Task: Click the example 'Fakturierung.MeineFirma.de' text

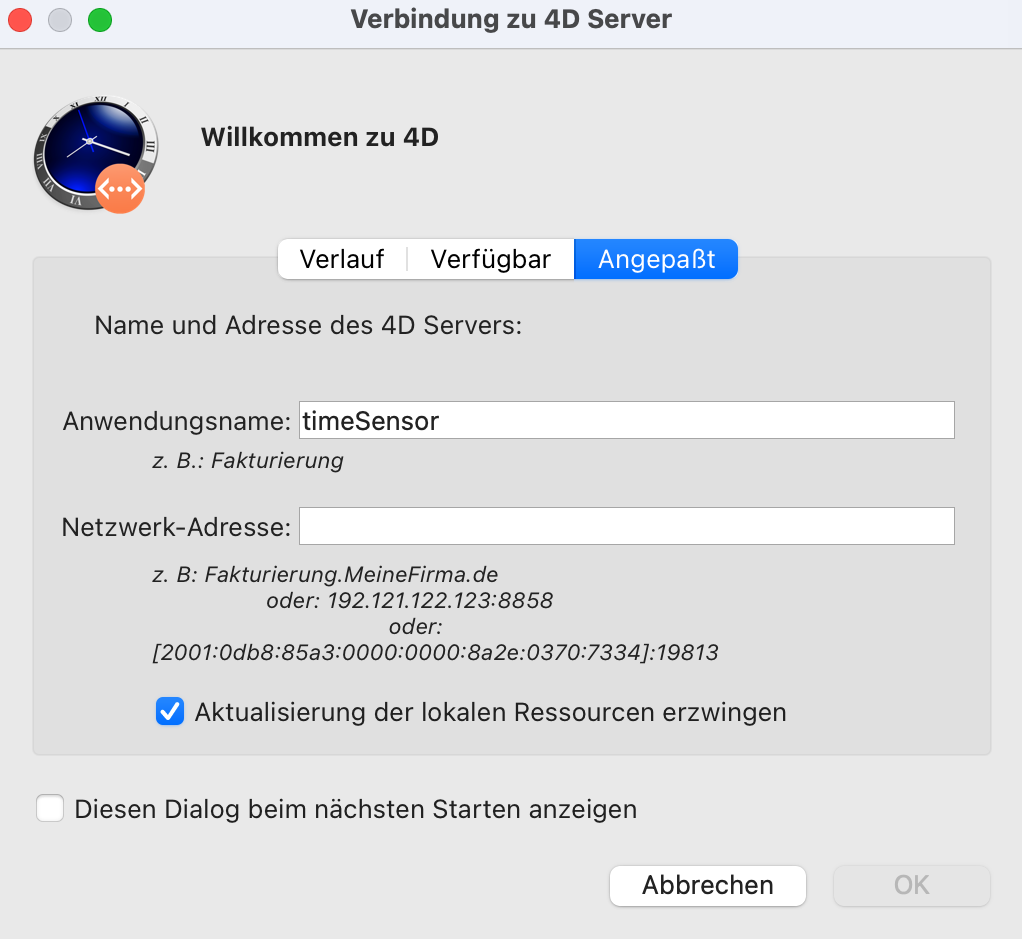Action: pyautogui.click(x=351, y=575)
